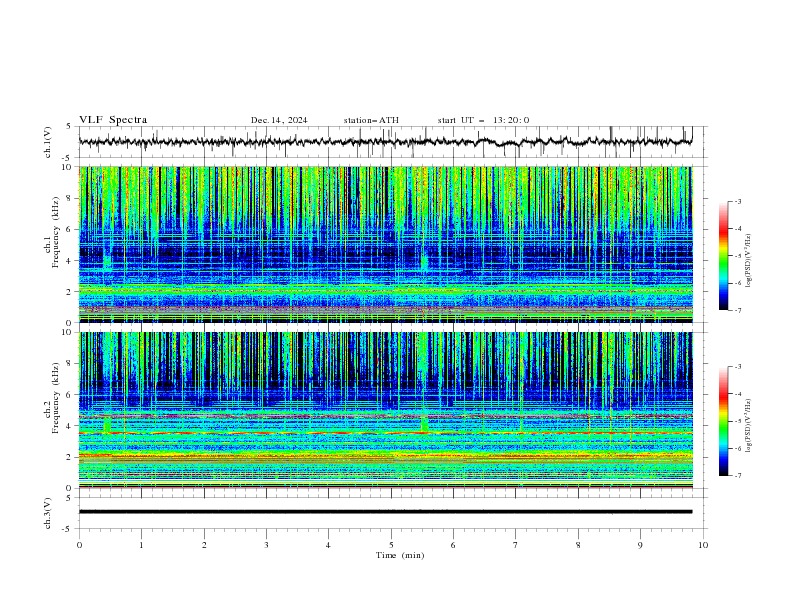Click the -5 label on ch.2 colorbar
The height and width of the screenshot is (612, 792).
[x=738, y=421]
